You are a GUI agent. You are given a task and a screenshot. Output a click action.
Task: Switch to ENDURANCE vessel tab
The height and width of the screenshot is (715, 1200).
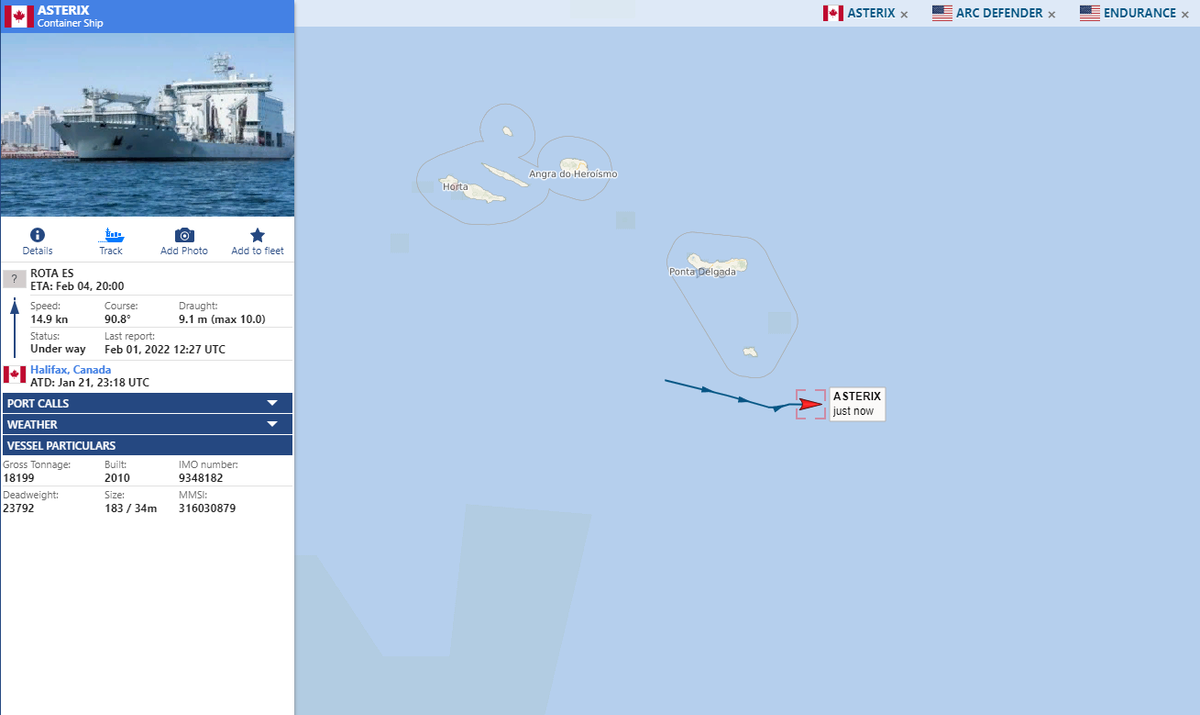[1127, 13]
